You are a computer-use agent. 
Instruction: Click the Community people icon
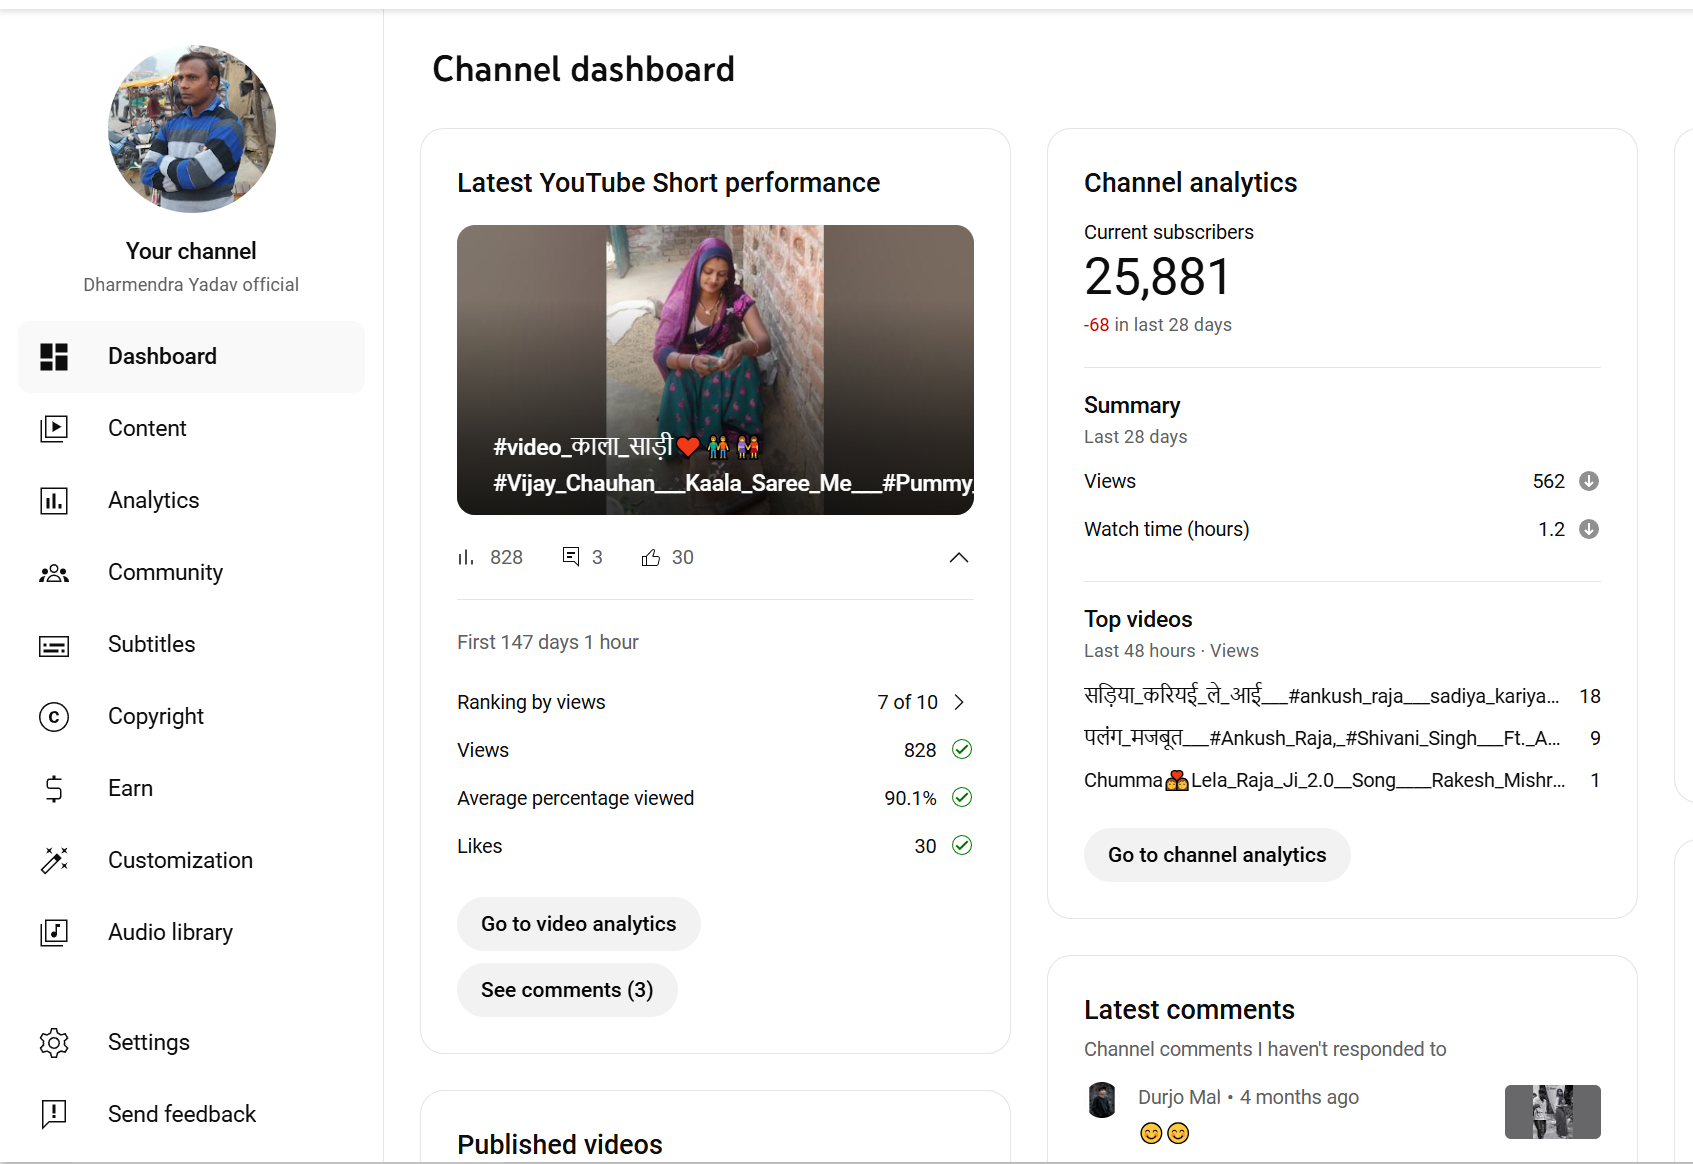pyautogui.click(x=54, y=573)
